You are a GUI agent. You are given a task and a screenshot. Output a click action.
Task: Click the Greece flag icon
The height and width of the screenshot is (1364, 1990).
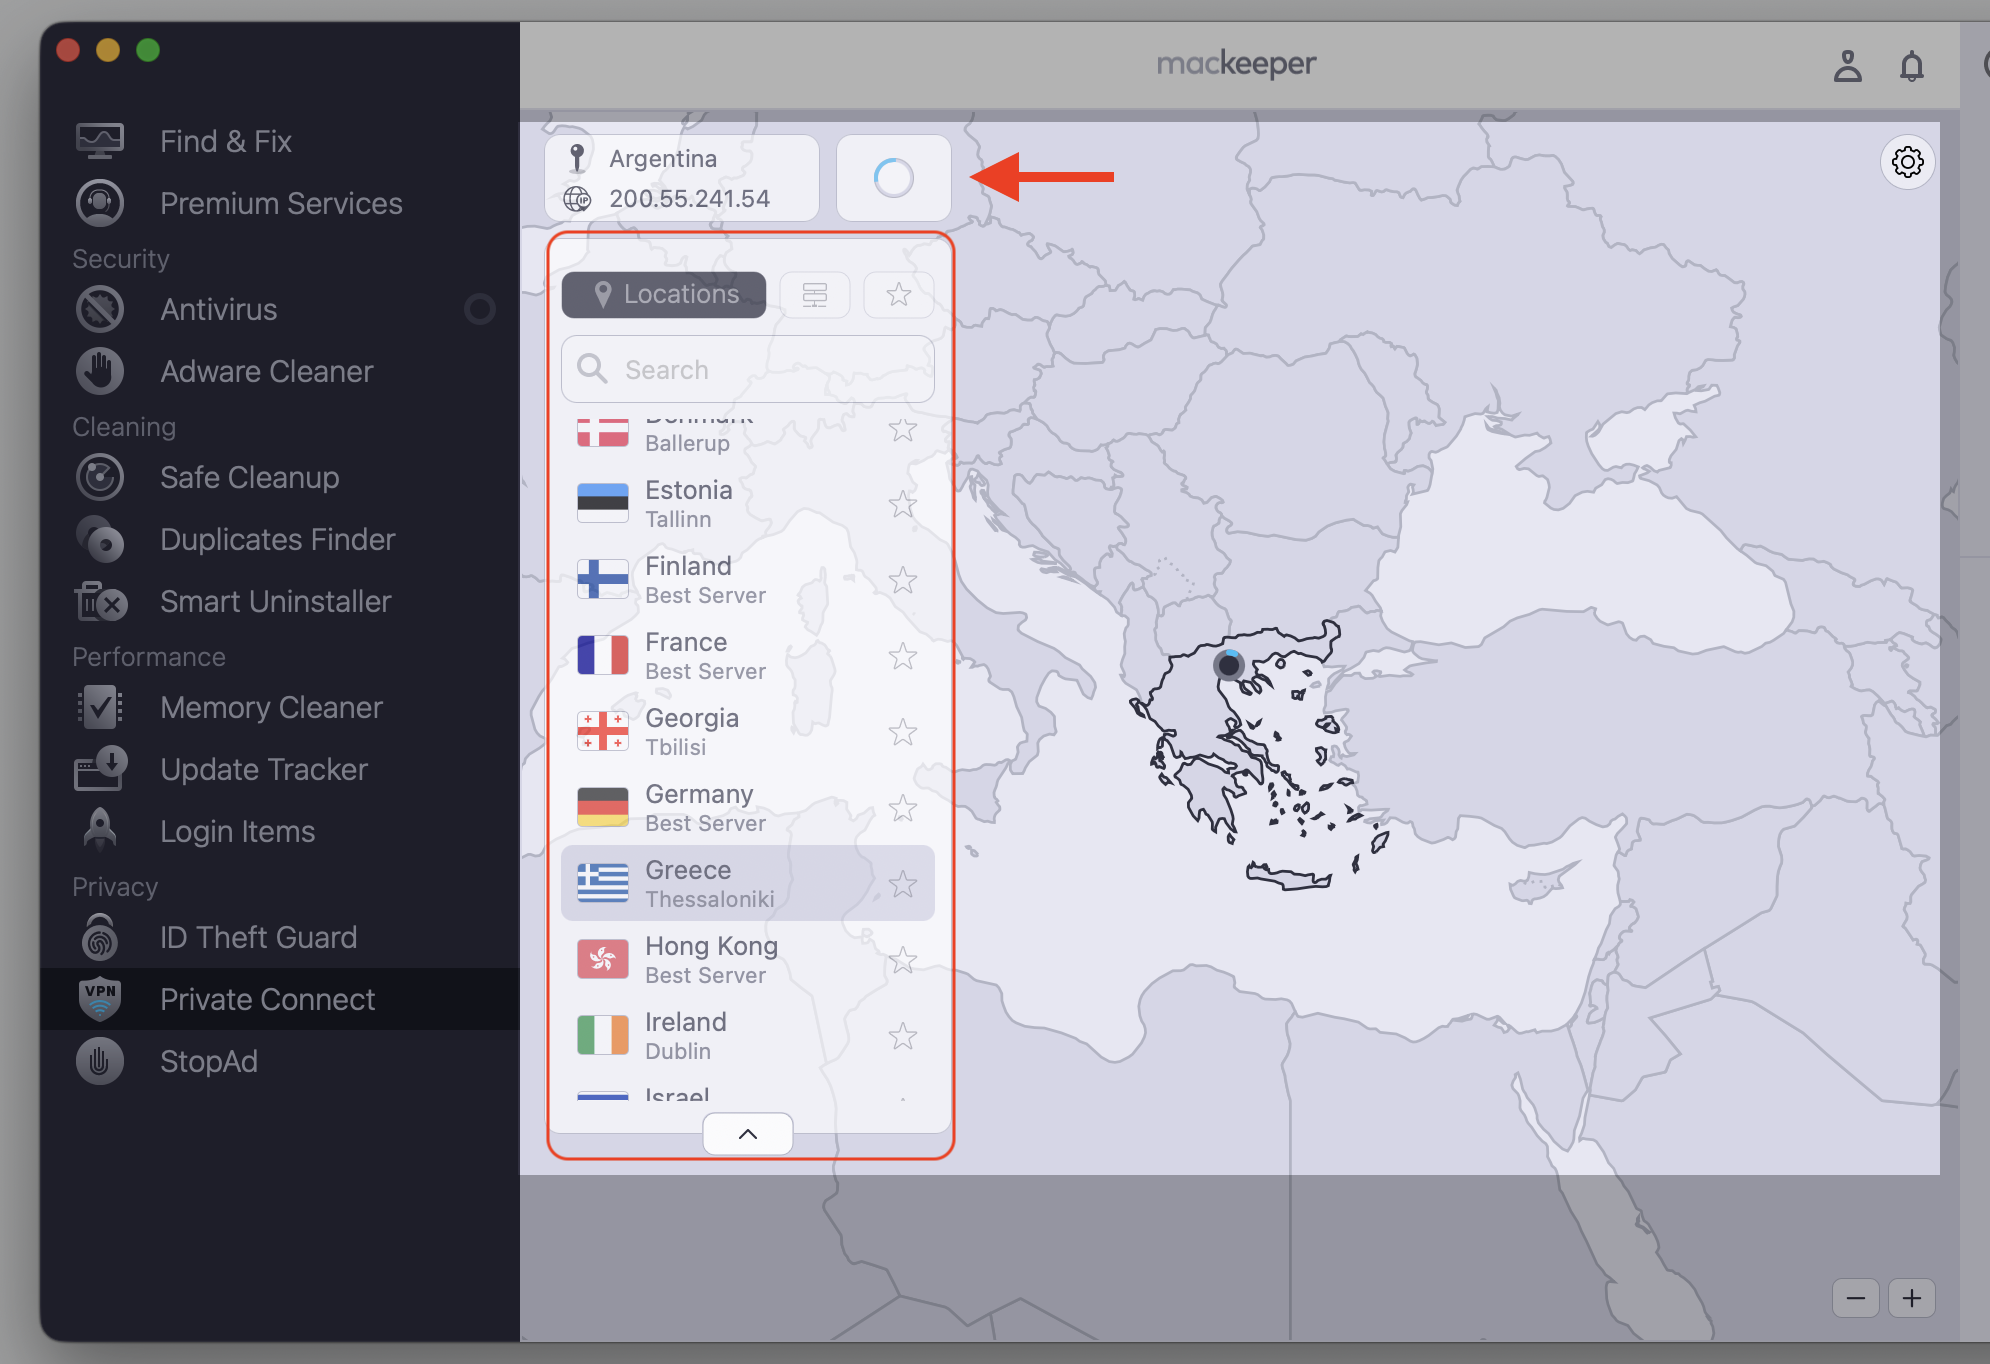click(x=603, y=883)
